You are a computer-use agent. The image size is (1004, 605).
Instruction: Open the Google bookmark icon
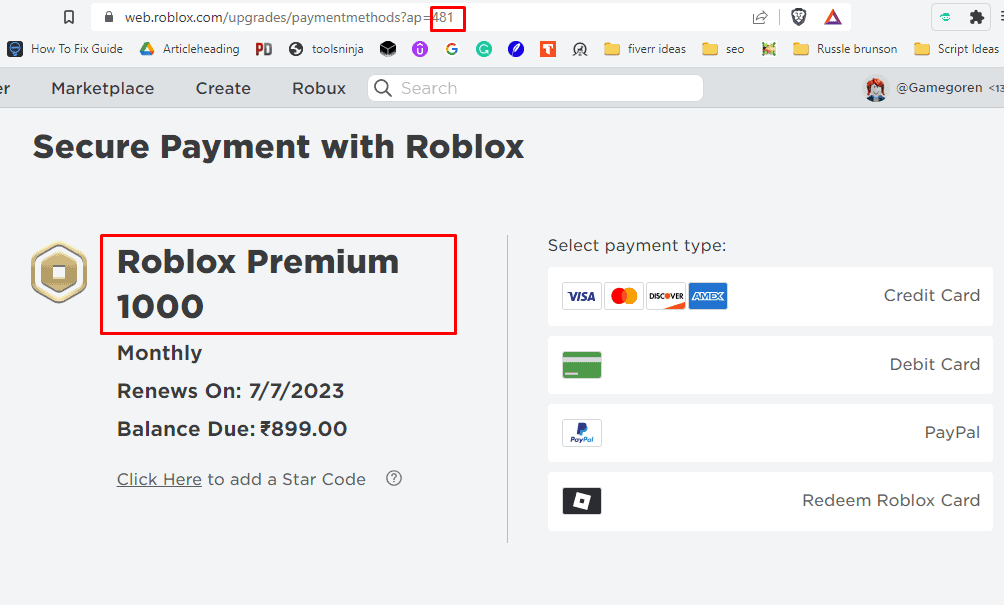coord(452,49)
